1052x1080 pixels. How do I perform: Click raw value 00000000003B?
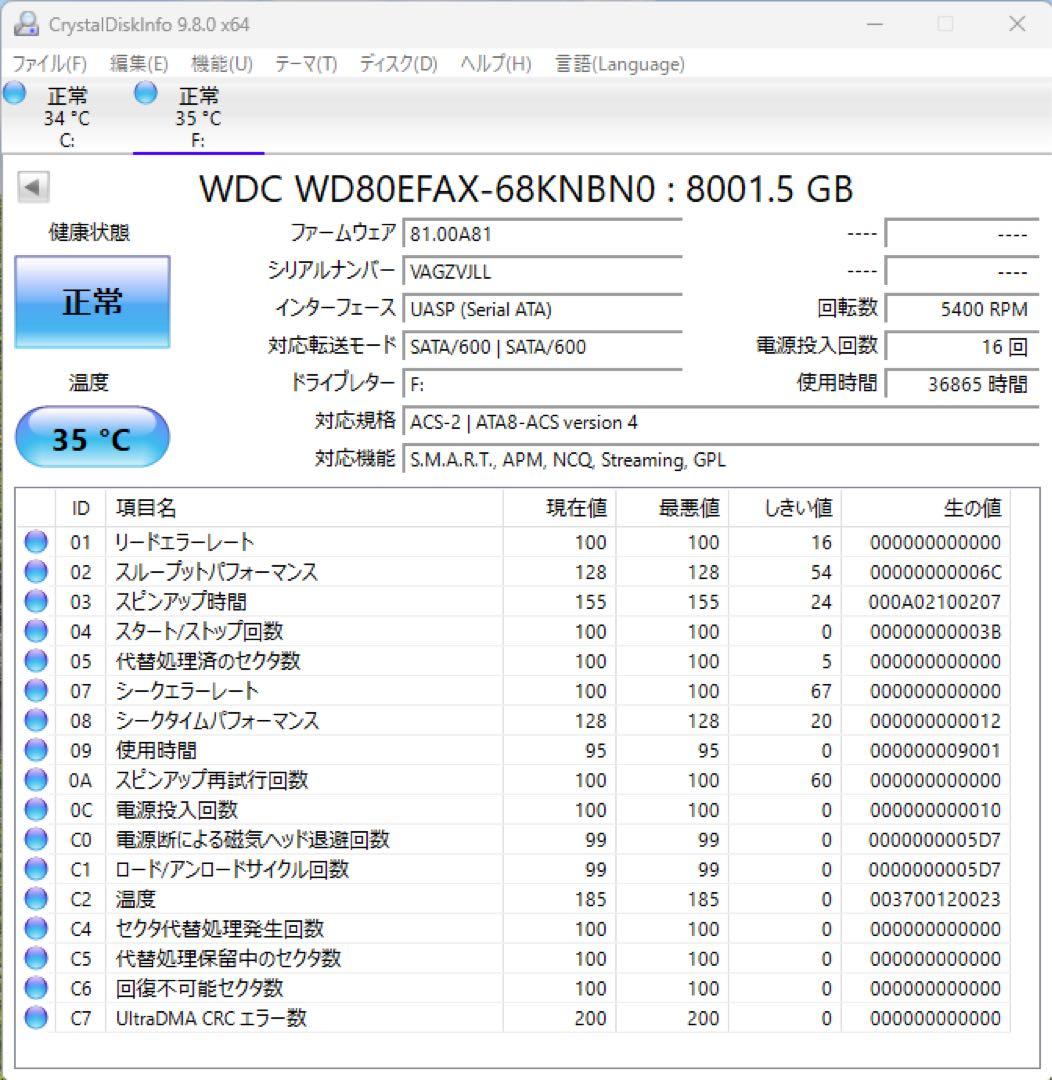point(935,632)
